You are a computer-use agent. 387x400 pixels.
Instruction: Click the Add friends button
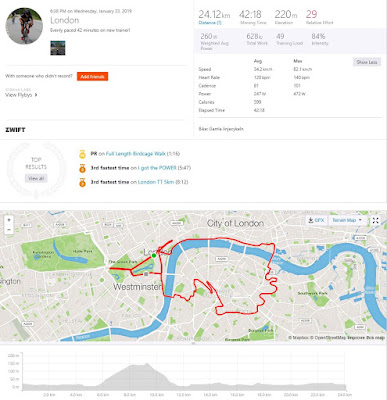92,76
